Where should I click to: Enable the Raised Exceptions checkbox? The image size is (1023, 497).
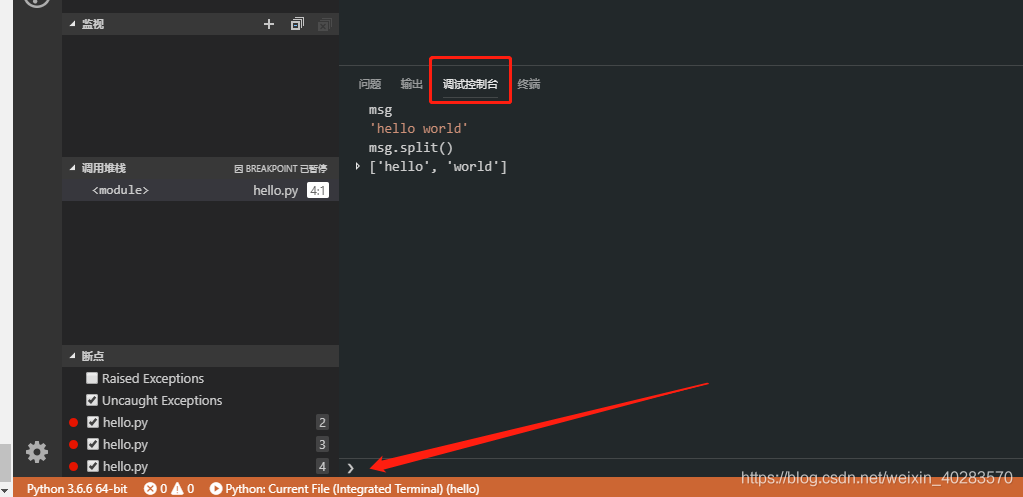coord(92,378)
